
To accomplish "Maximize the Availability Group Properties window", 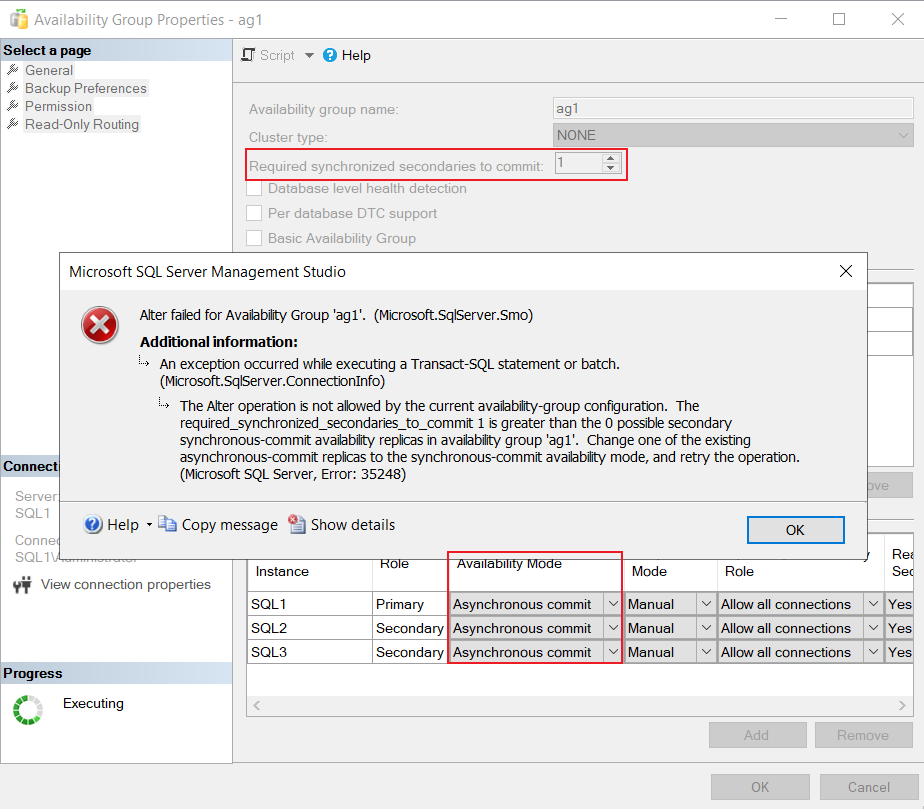I will coord(839,19).
